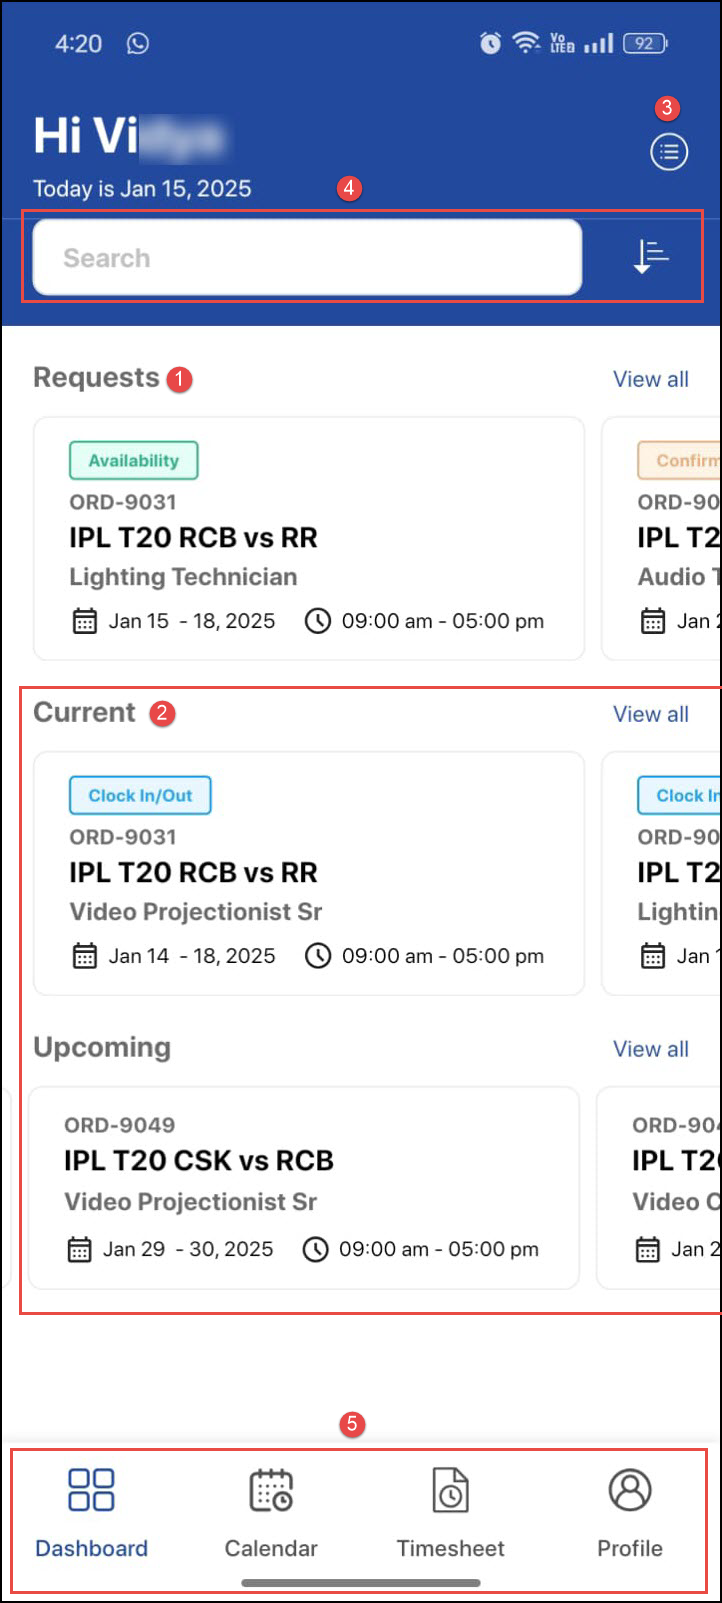Click View all for Upcoming
Viewport: 722px width, 1603px height.
tap(650, 1049)
